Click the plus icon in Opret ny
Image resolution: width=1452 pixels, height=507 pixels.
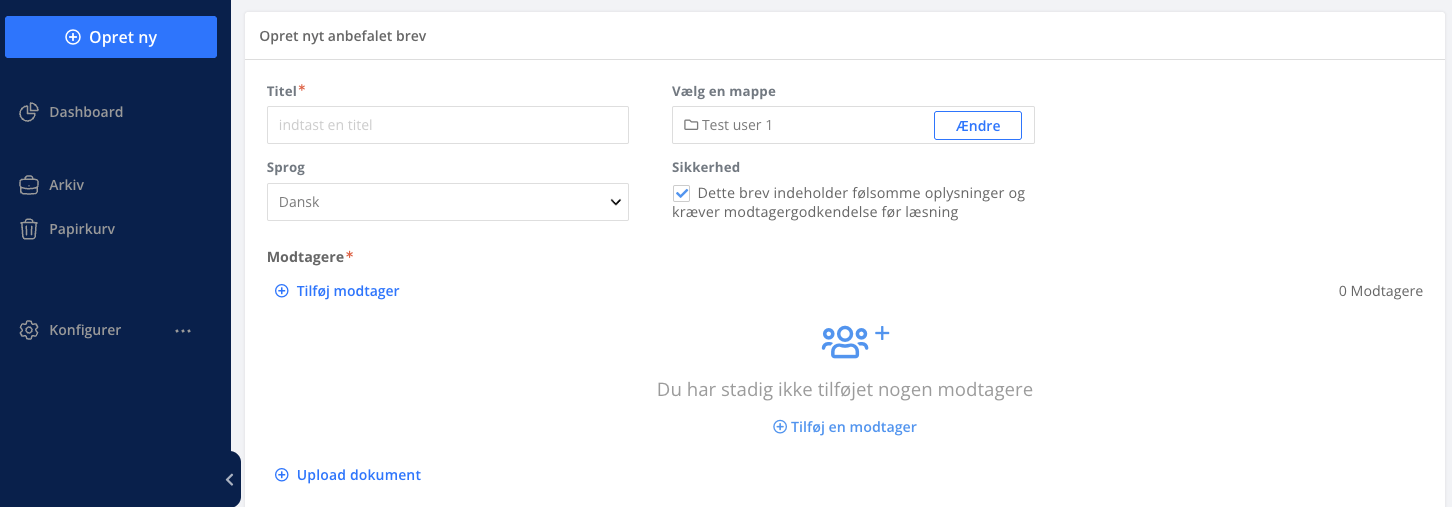point(72,37)
